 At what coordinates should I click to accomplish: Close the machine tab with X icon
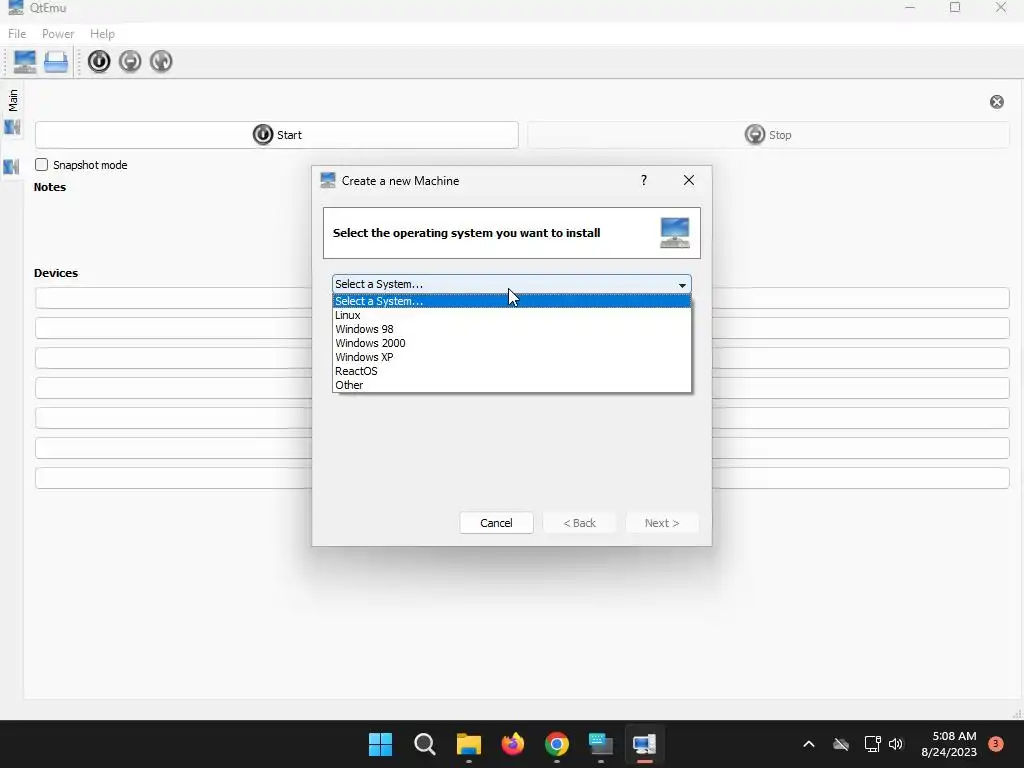[997, 102]
